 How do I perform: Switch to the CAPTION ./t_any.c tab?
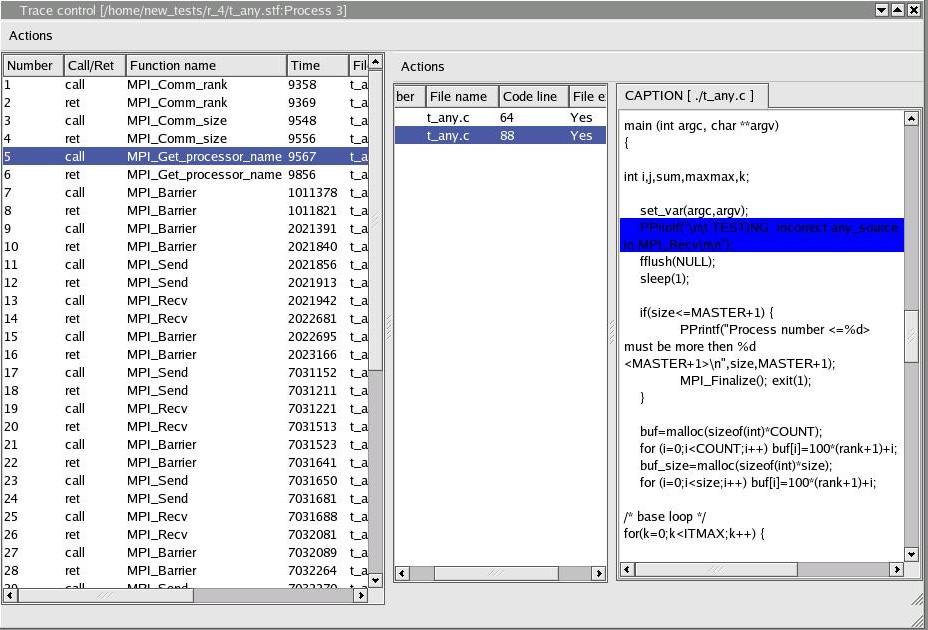[x=690, y=96]
